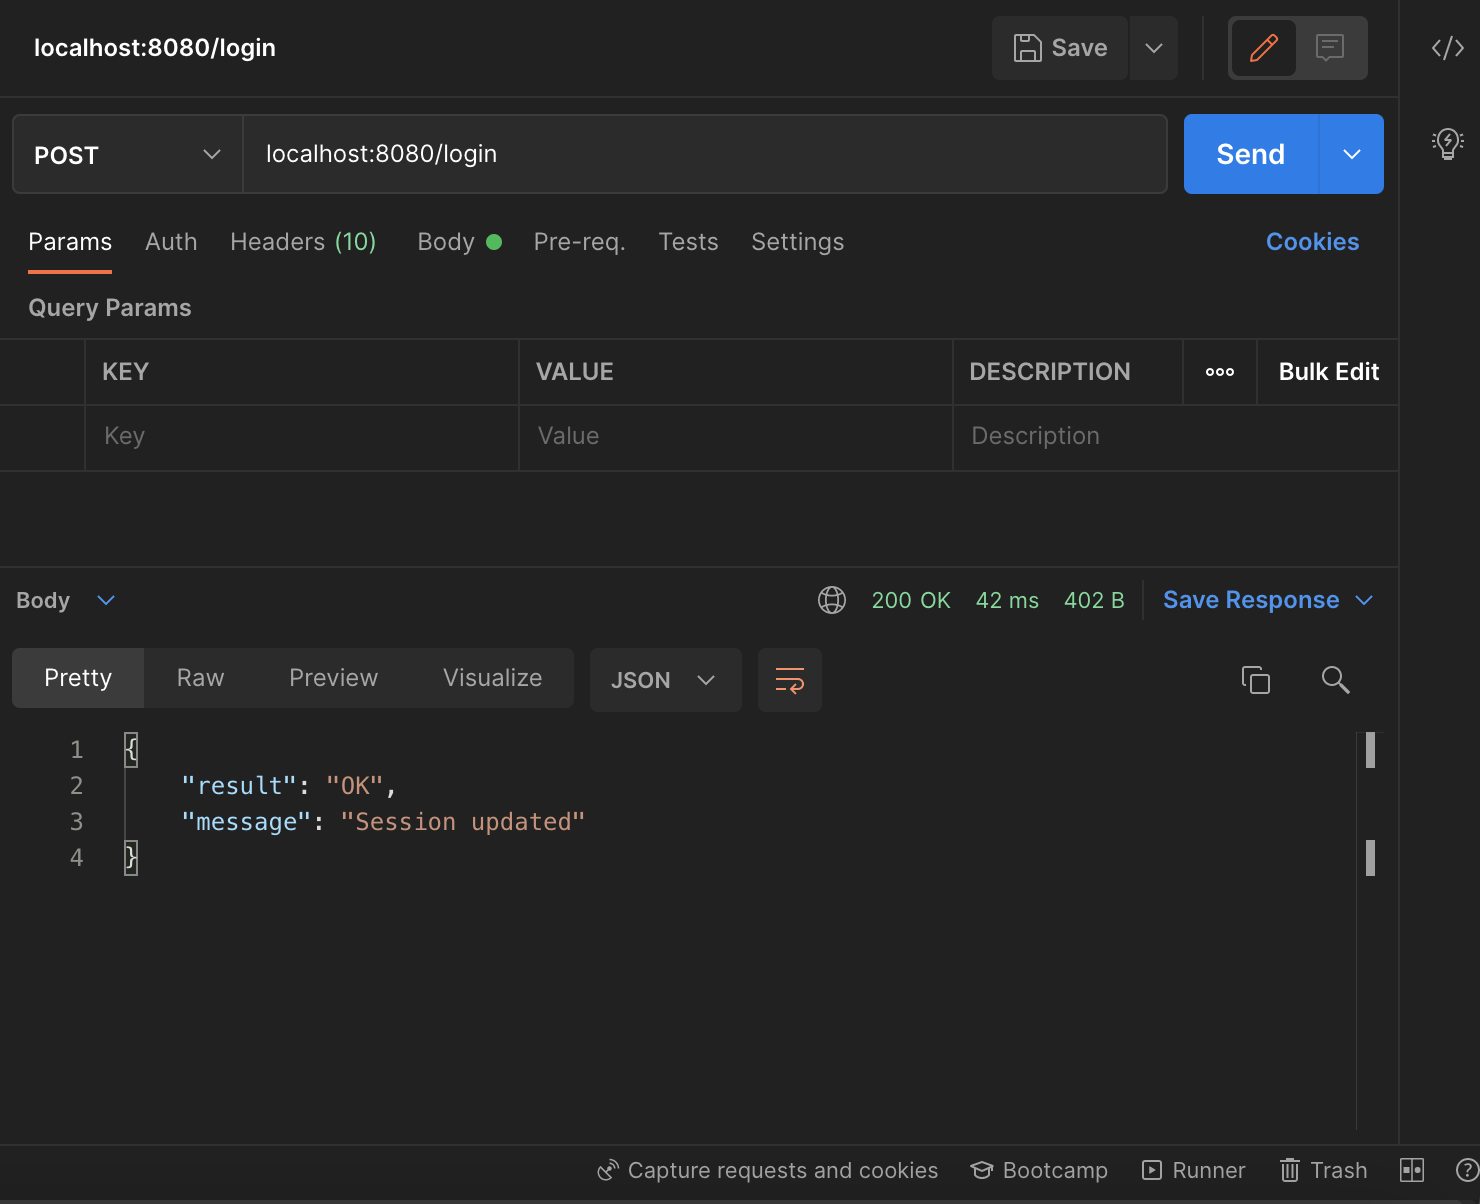1480x1204 pixels.
Task: Toggle the comments view icon
Action: 1330,47
